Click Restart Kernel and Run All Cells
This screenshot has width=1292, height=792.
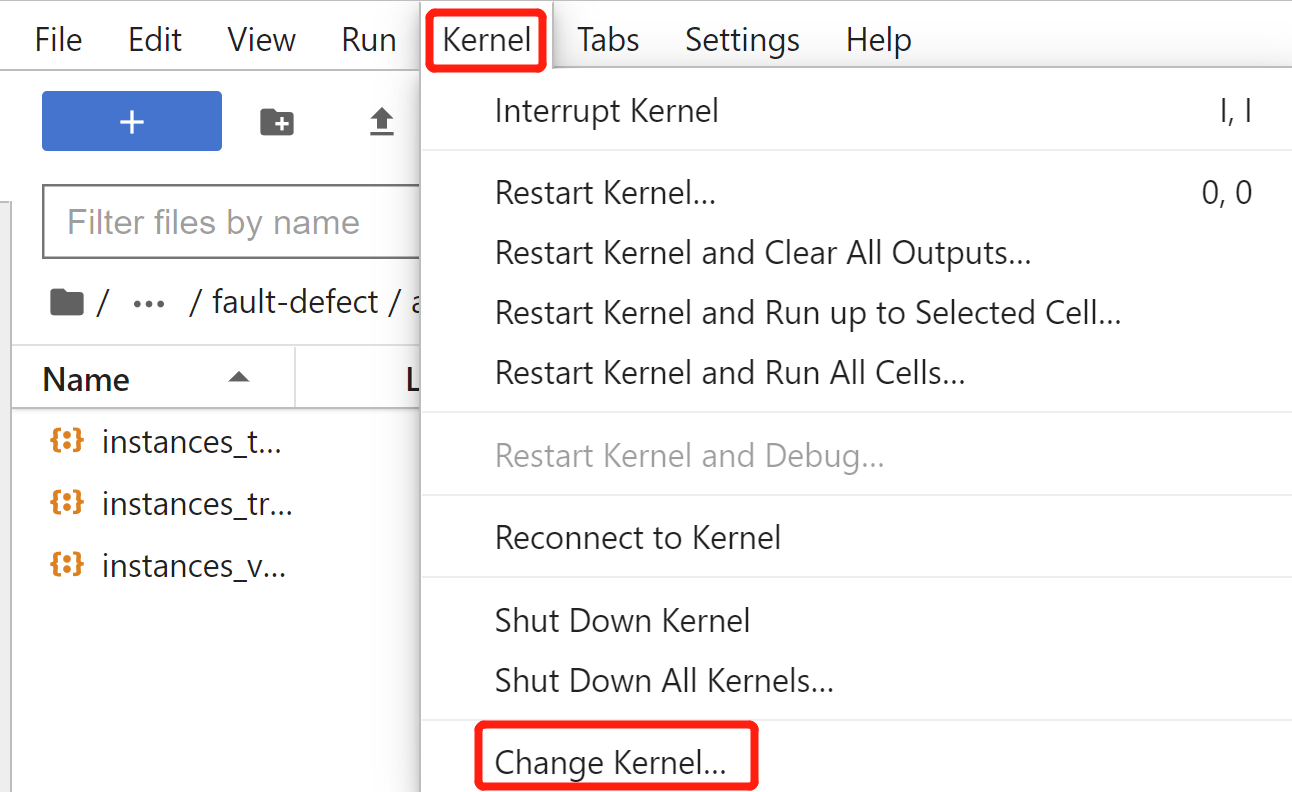tap(729, 373)
